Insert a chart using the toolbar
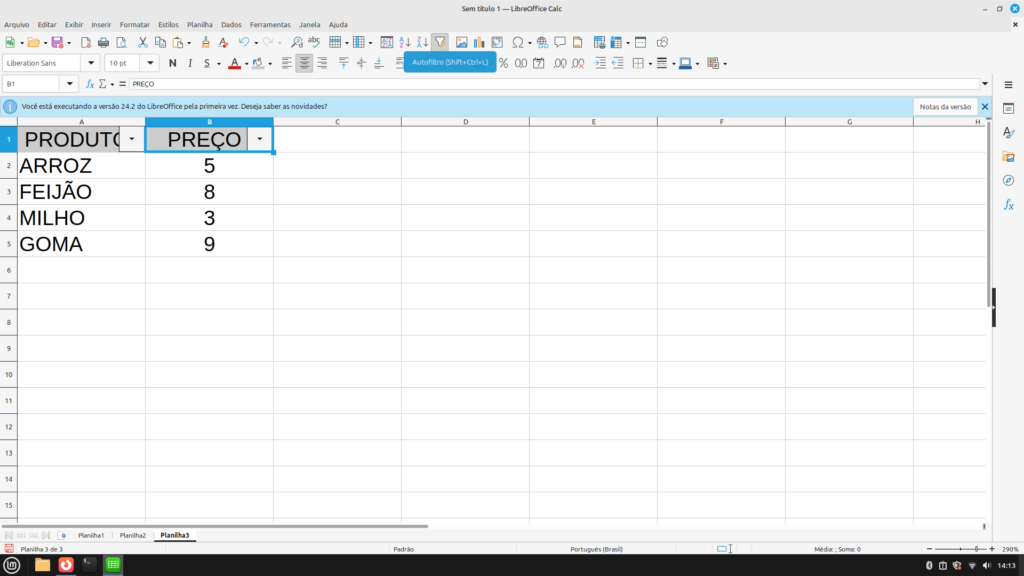 (479, 42)
